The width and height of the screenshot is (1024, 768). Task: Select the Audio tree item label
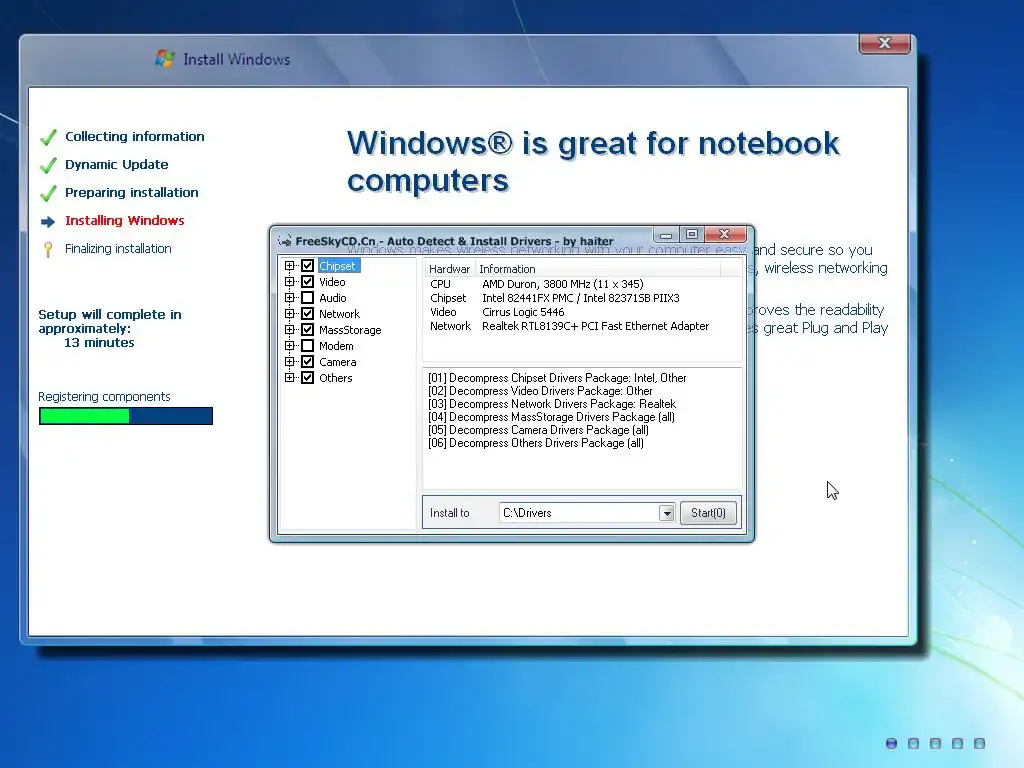tap(332, 298)
